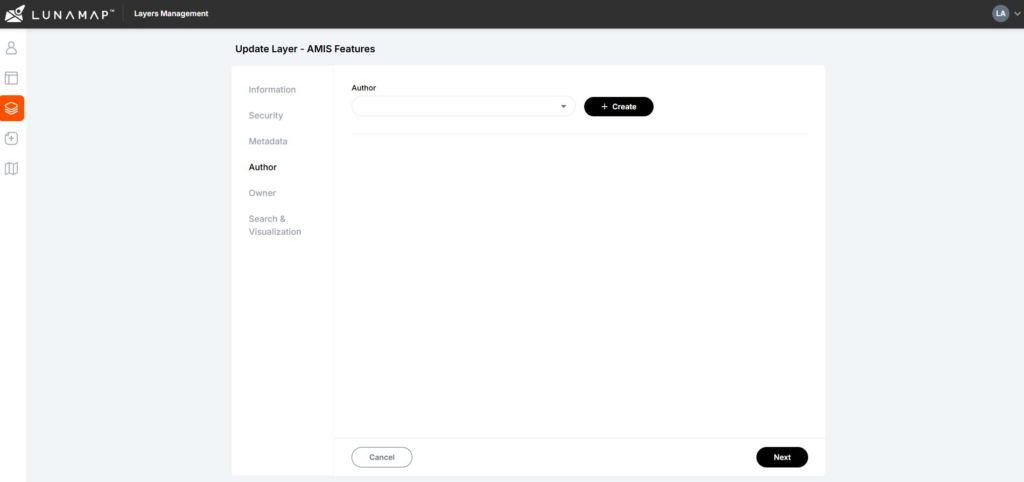Open the user profile sidebar icon

[11, 48]
